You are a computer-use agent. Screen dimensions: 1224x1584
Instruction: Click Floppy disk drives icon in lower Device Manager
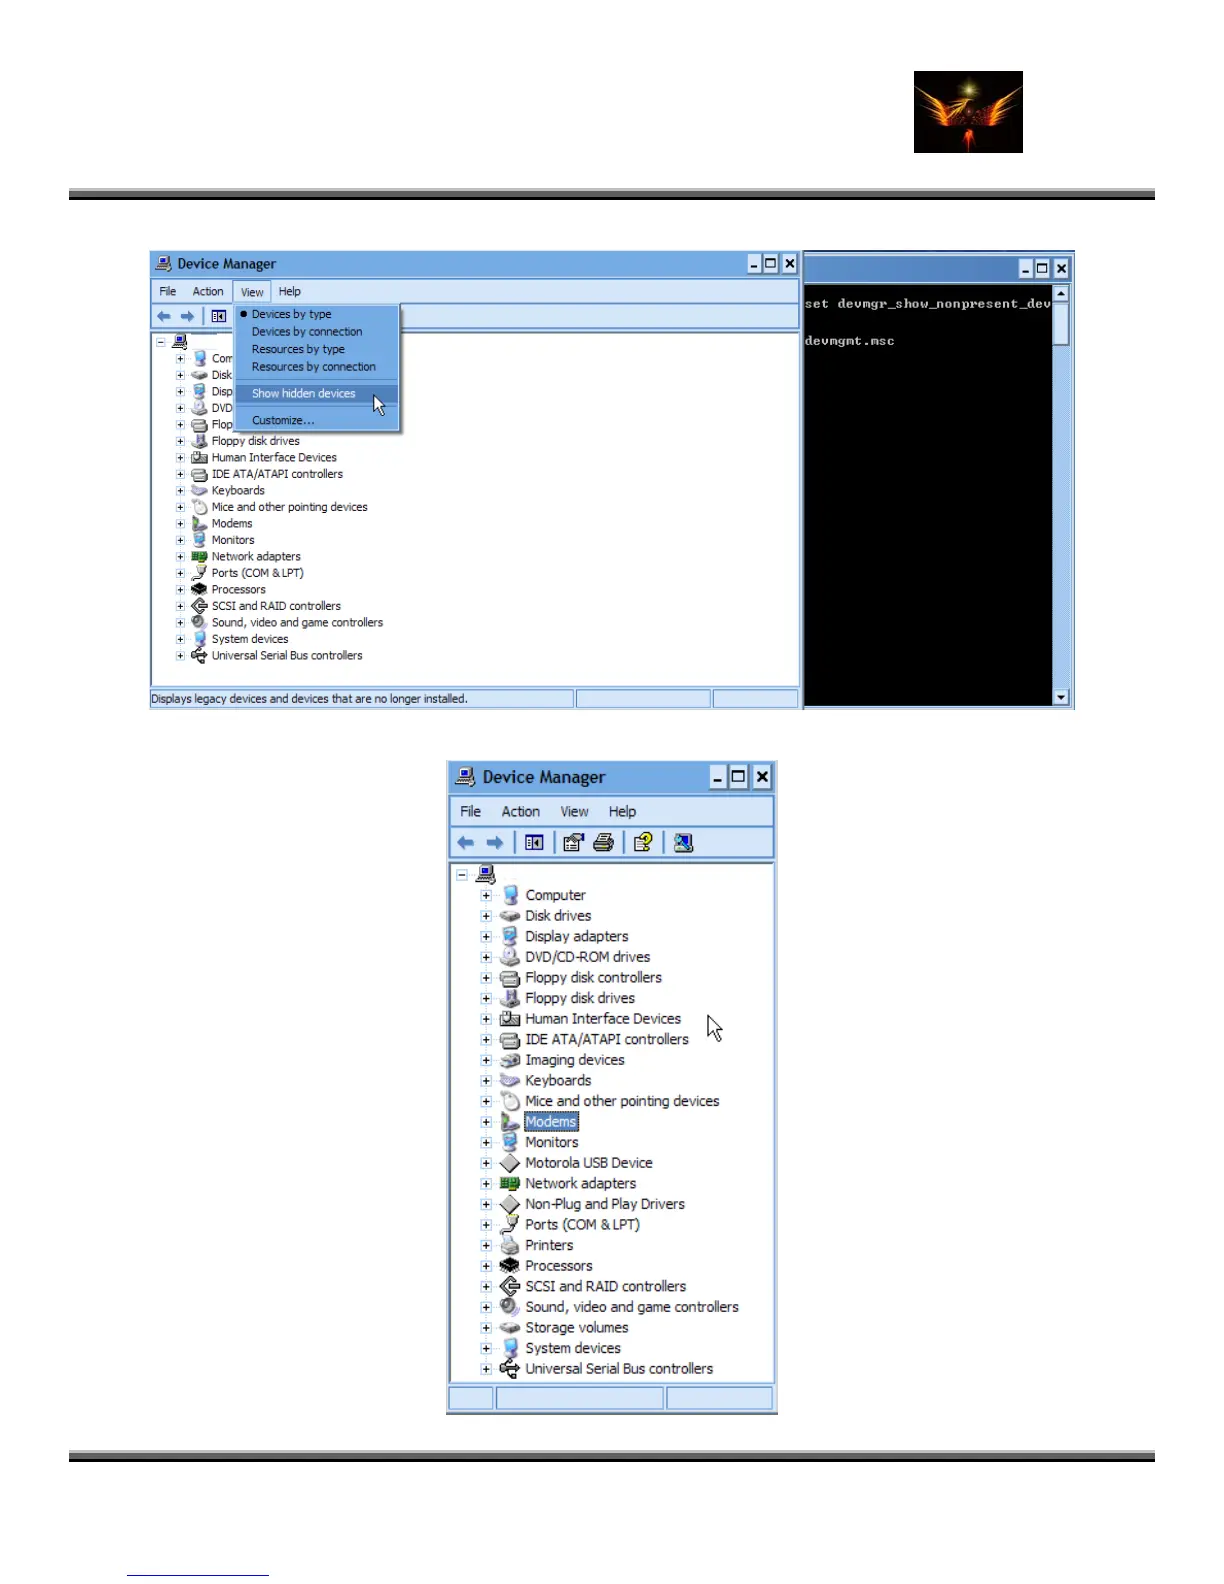tap(510, 998)
